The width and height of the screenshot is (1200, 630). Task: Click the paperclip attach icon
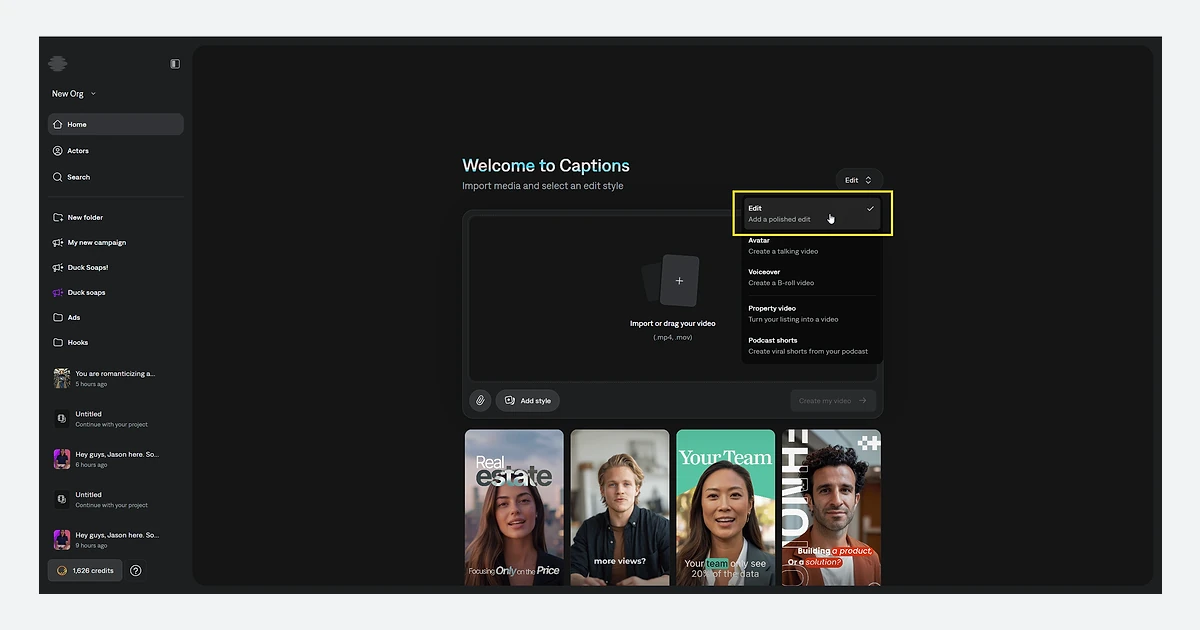click(x=480, y=400)
